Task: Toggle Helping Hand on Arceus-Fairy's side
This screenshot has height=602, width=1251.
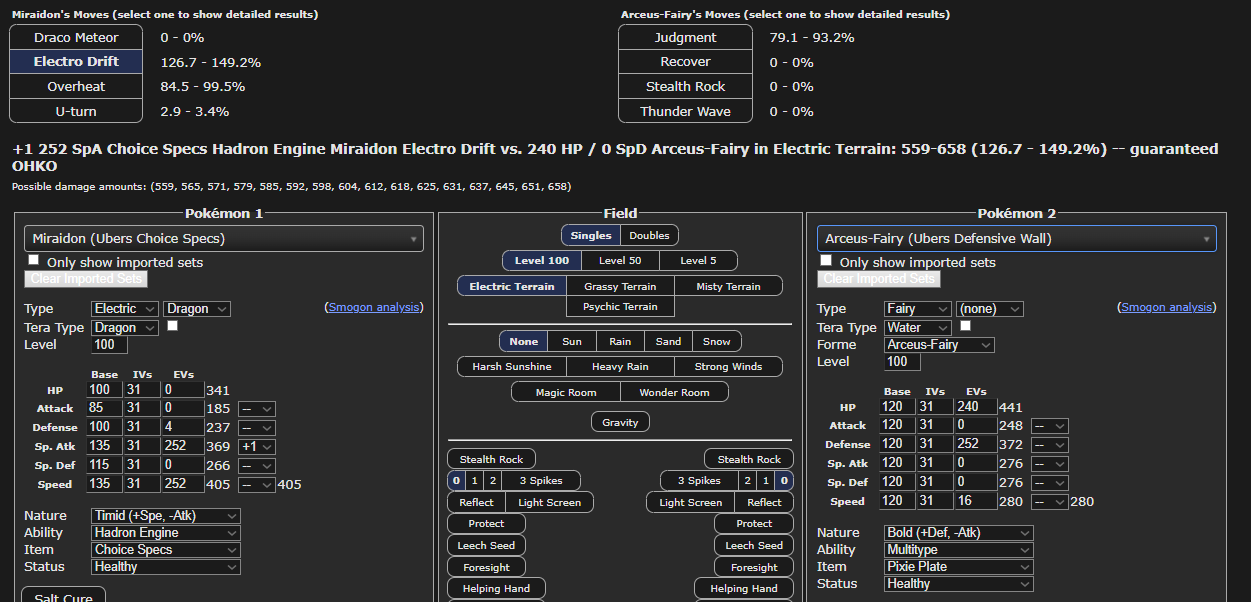Action: [x=744, y=588]
